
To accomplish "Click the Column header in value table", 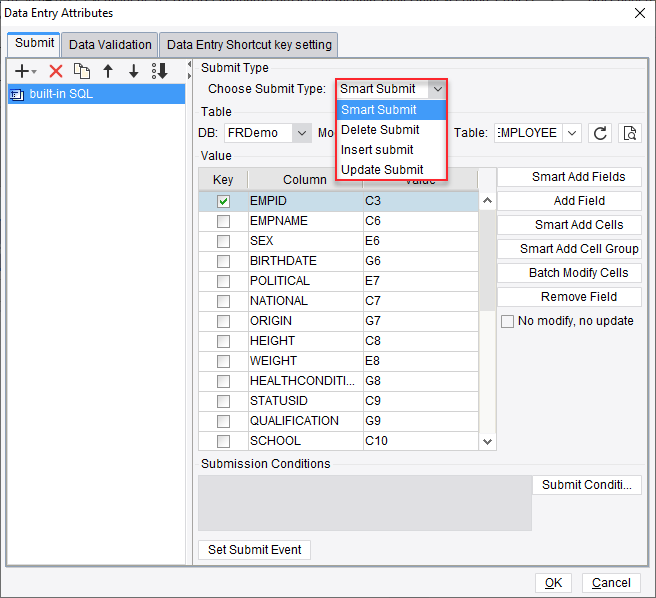I will pyautogui.click(x=305, y=180).
